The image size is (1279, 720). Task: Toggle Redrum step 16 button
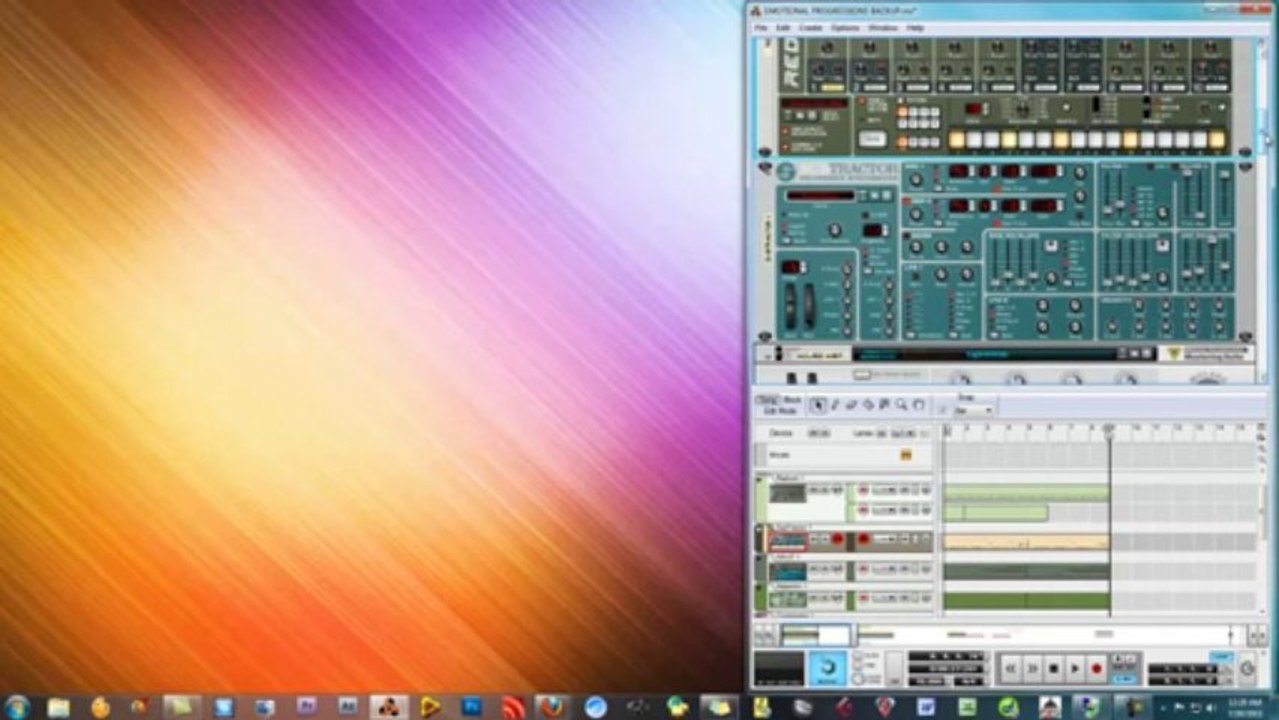pos(1216,140)
